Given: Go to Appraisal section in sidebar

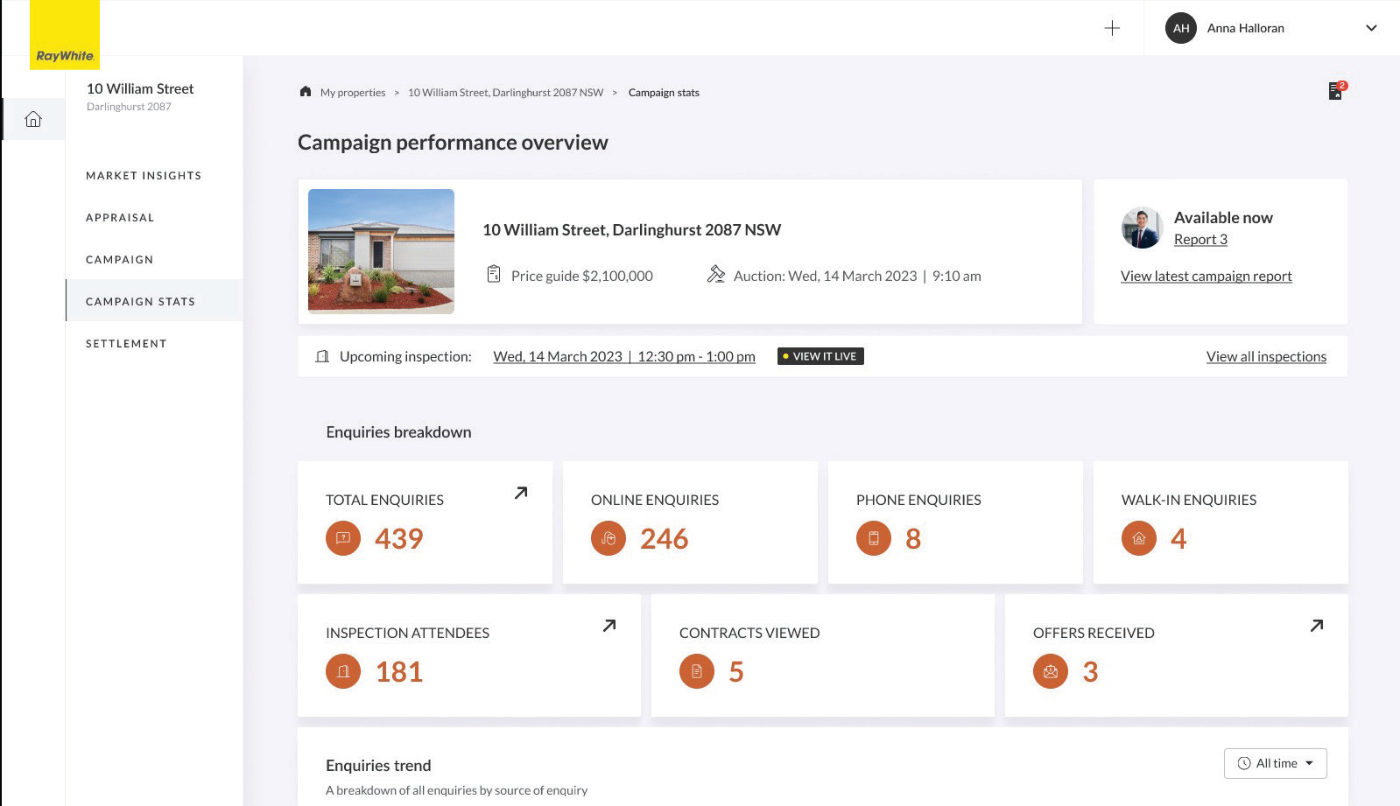Looking at the screenshot, I should 120,218.
